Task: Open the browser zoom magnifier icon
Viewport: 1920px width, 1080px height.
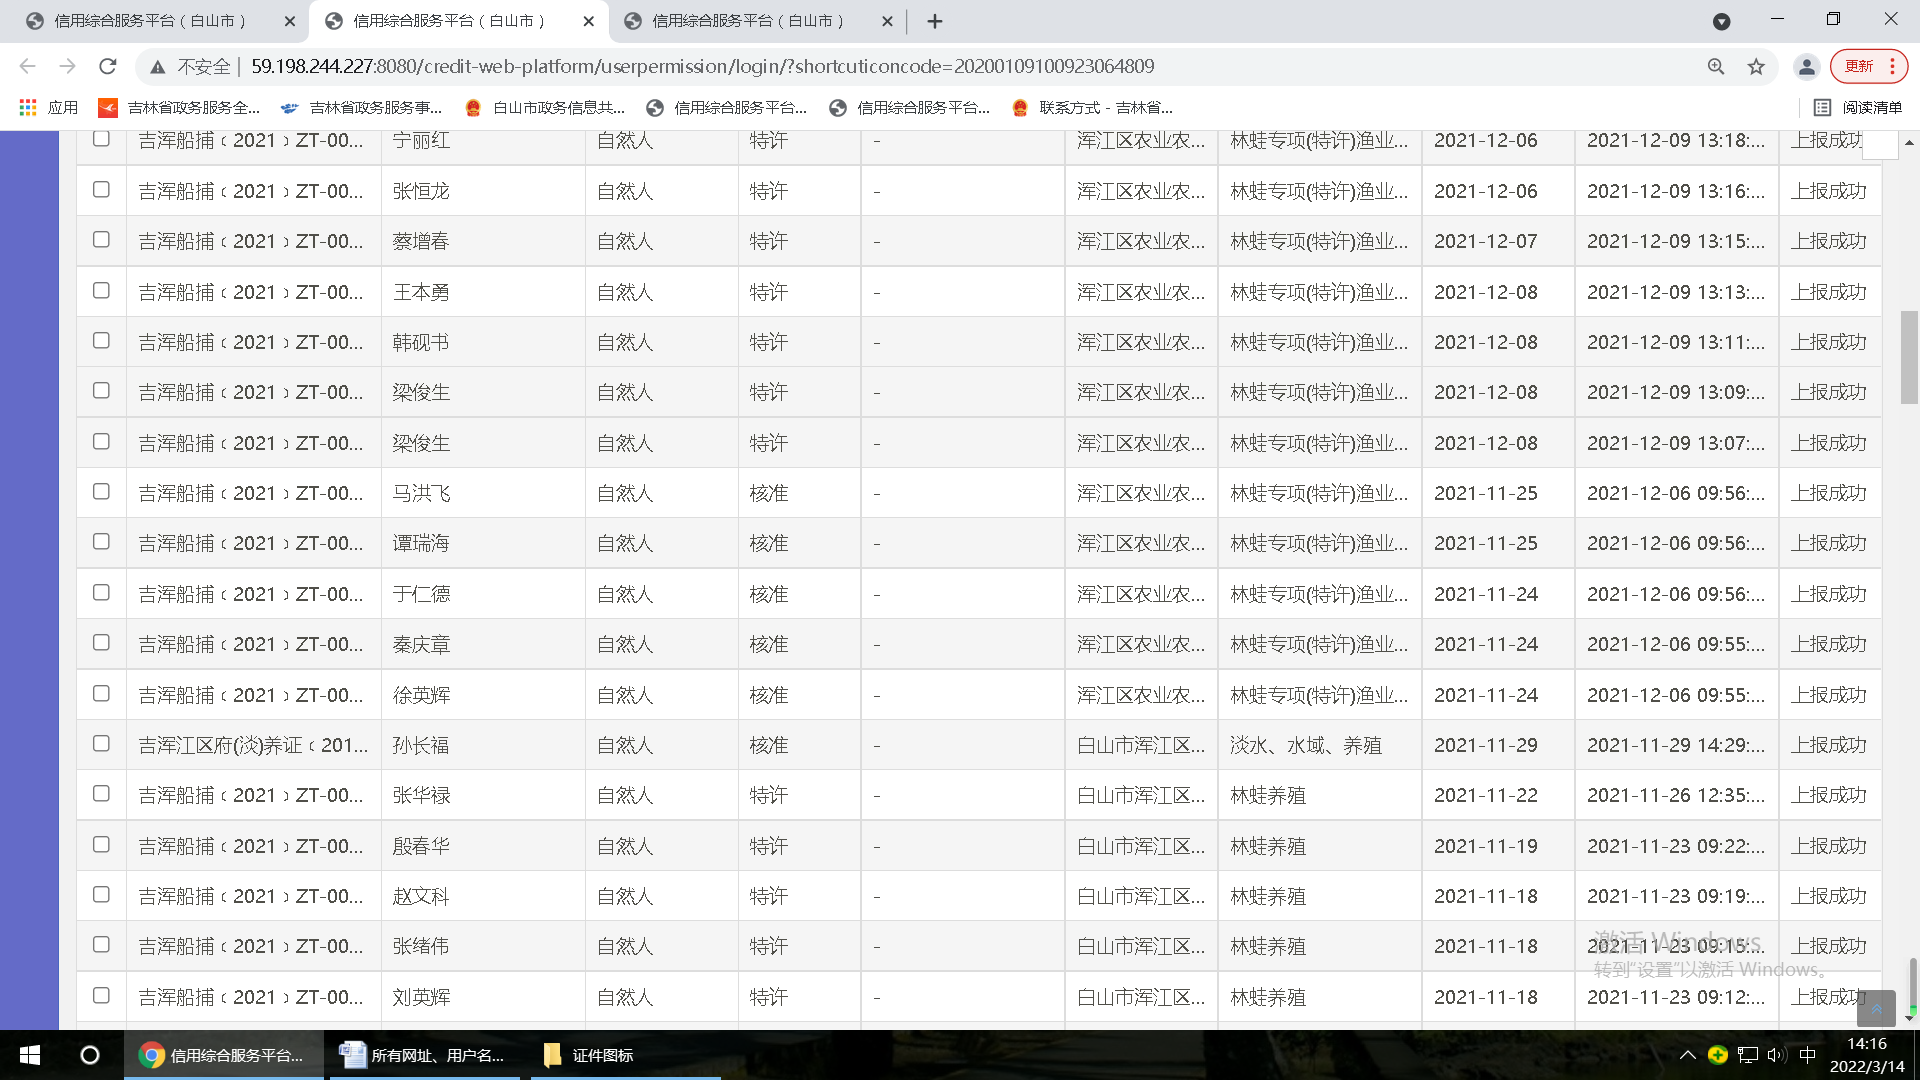Action: pyautogui.click(x=1716, y=66)
